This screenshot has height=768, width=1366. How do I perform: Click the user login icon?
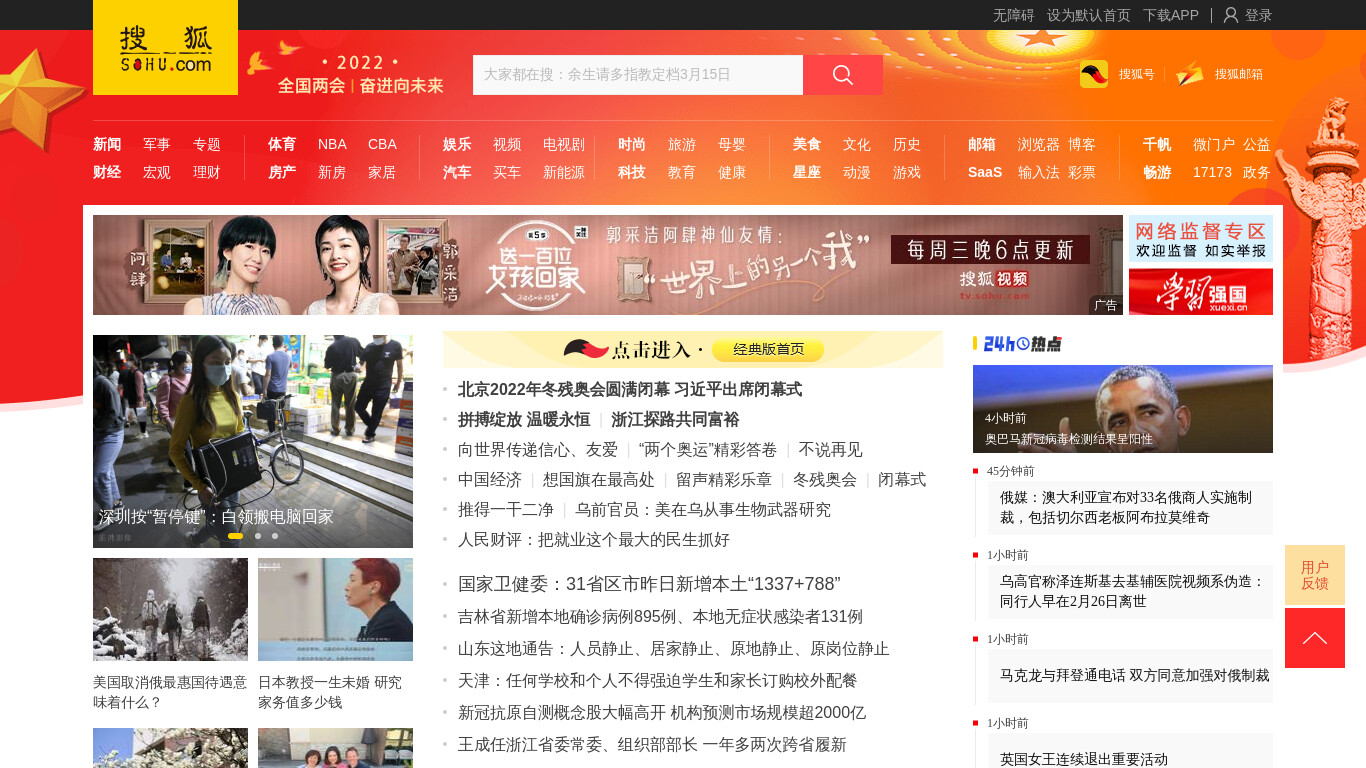pos(1231,15)
